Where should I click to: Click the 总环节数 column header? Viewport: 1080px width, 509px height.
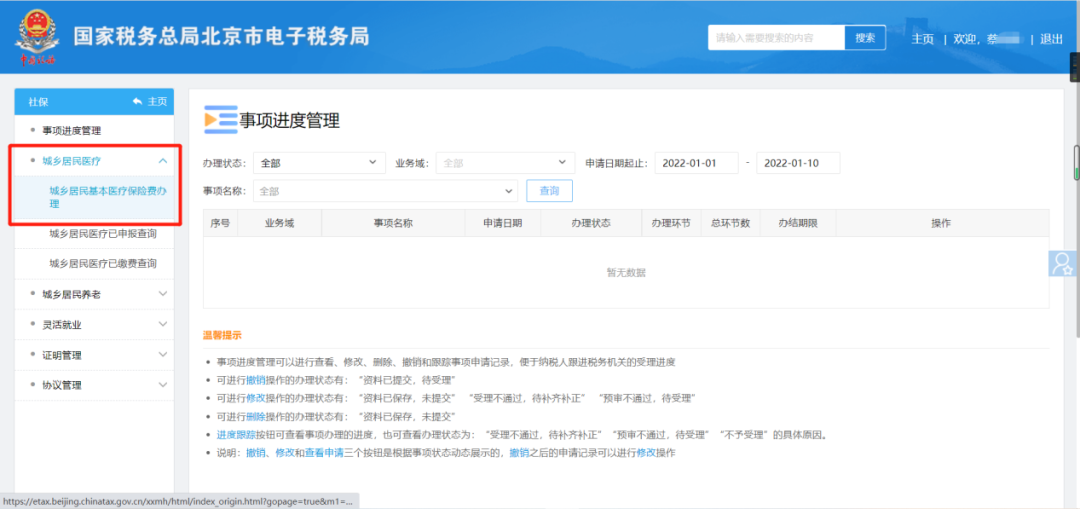(731, 223)
